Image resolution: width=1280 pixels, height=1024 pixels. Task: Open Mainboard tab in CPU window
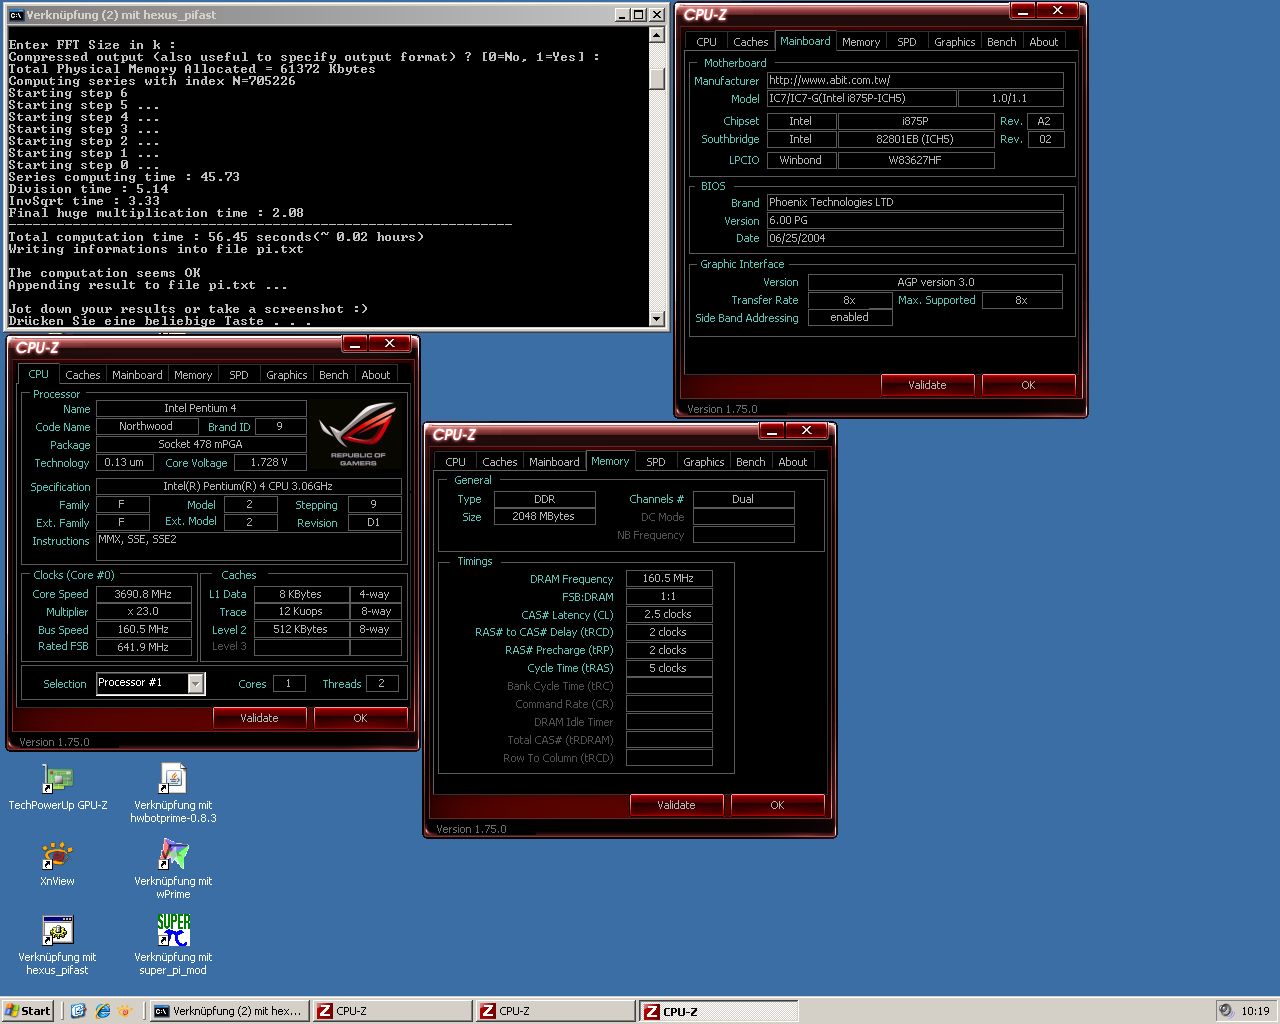(137, 375)
